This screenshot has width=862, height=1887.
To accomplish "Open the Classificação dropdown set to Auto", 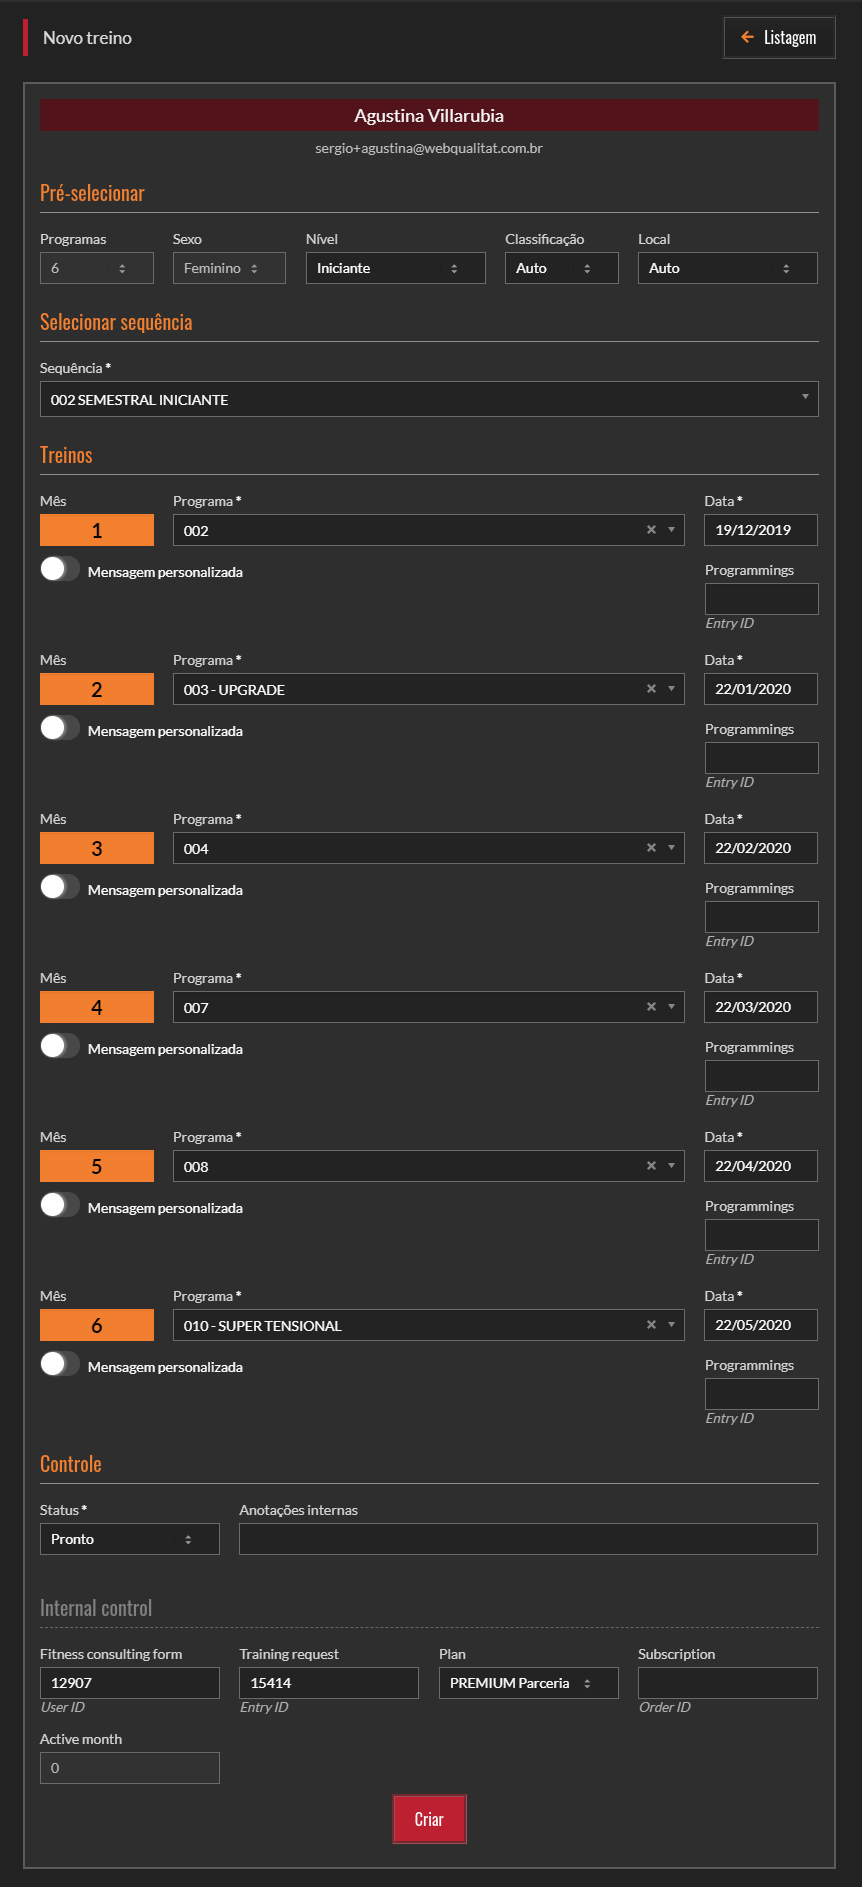I will pos(561,268).
